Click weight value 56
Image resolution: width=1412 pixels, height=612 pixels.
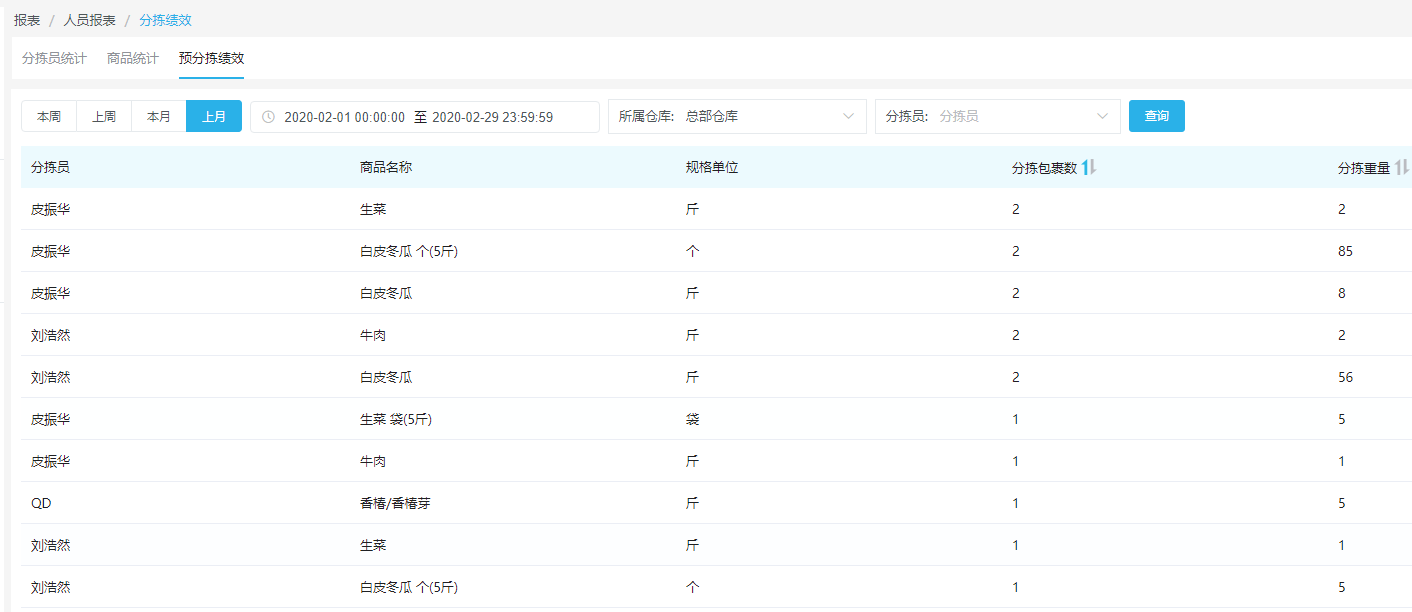tap(1345, 377)
